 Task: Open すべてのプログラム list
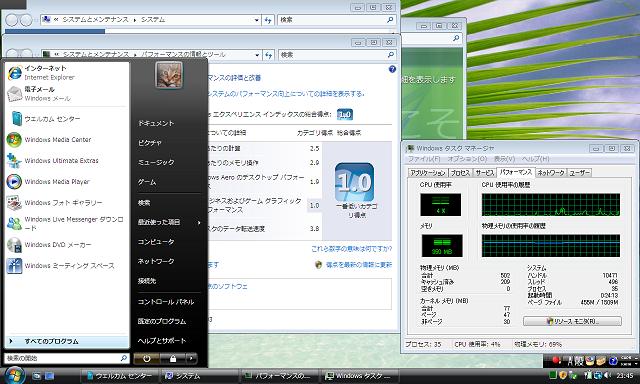coord(67,341)
